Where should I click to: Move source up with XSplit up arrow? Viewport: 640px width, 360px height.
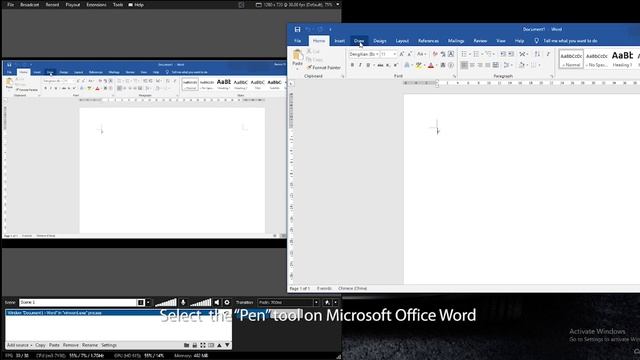point(219,345)
